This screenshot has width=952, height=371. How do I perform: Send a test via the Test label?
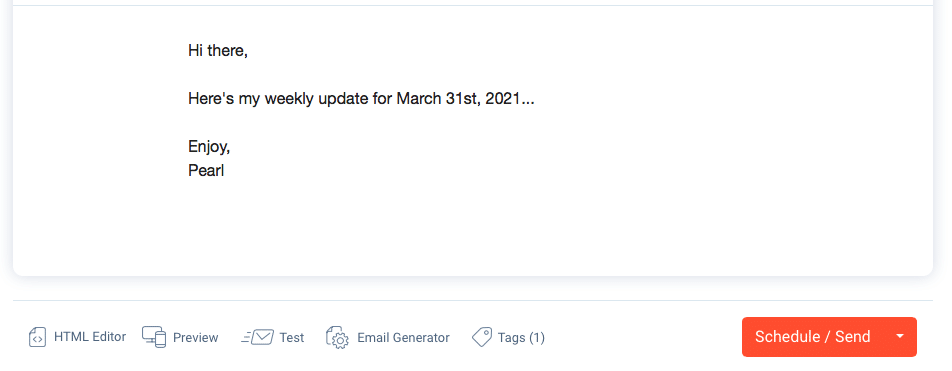291,338
